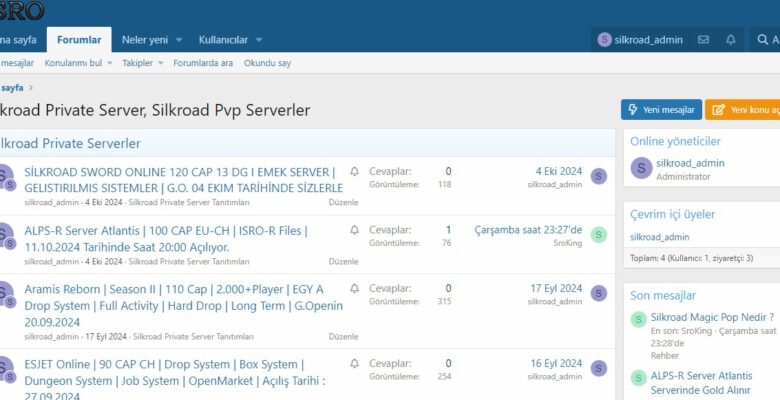Open Silkroad Magic Pop Nedir ? post
Screen dimensions: 780x400
[x=712, y=317]
